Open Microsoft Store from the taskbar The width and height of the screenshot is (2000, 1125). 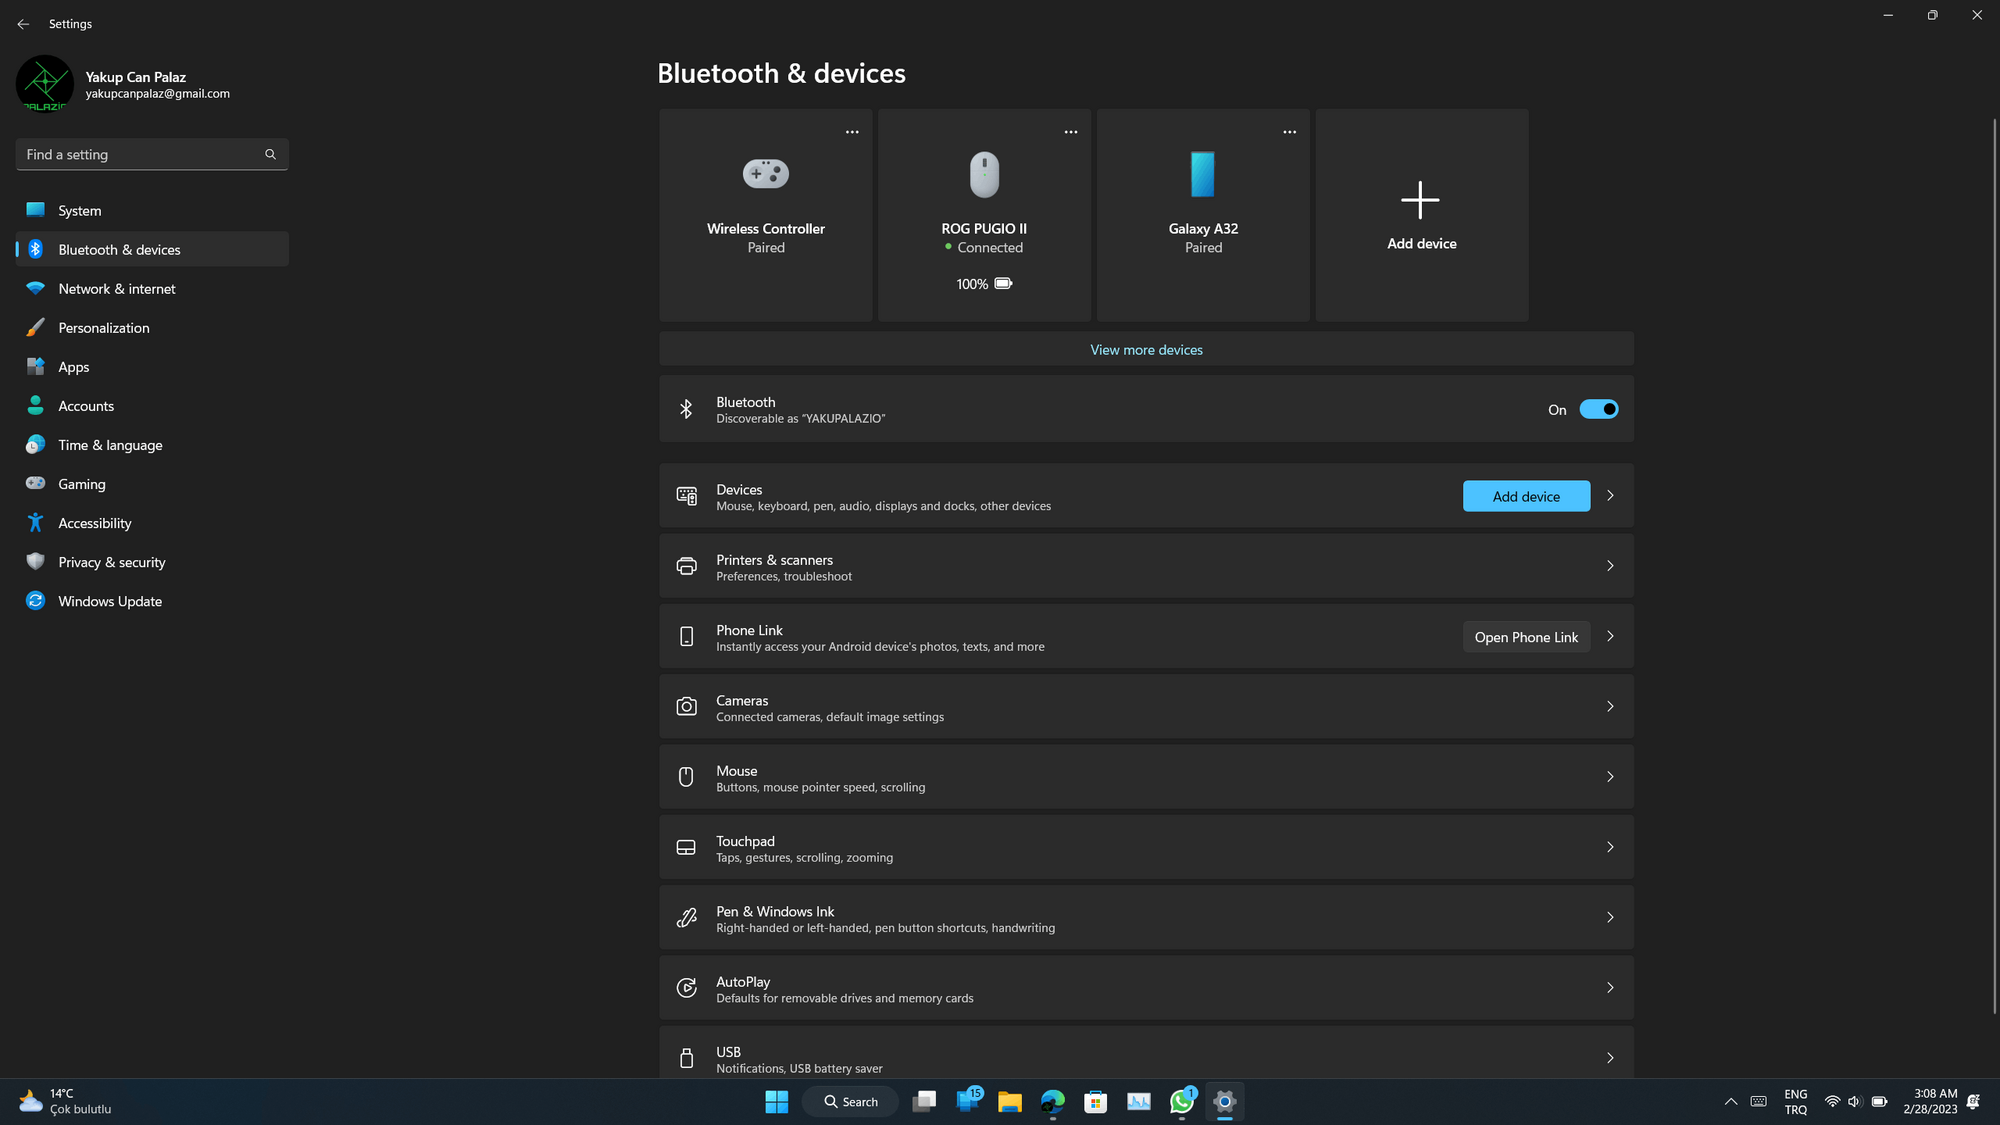click(1096, 1102)
